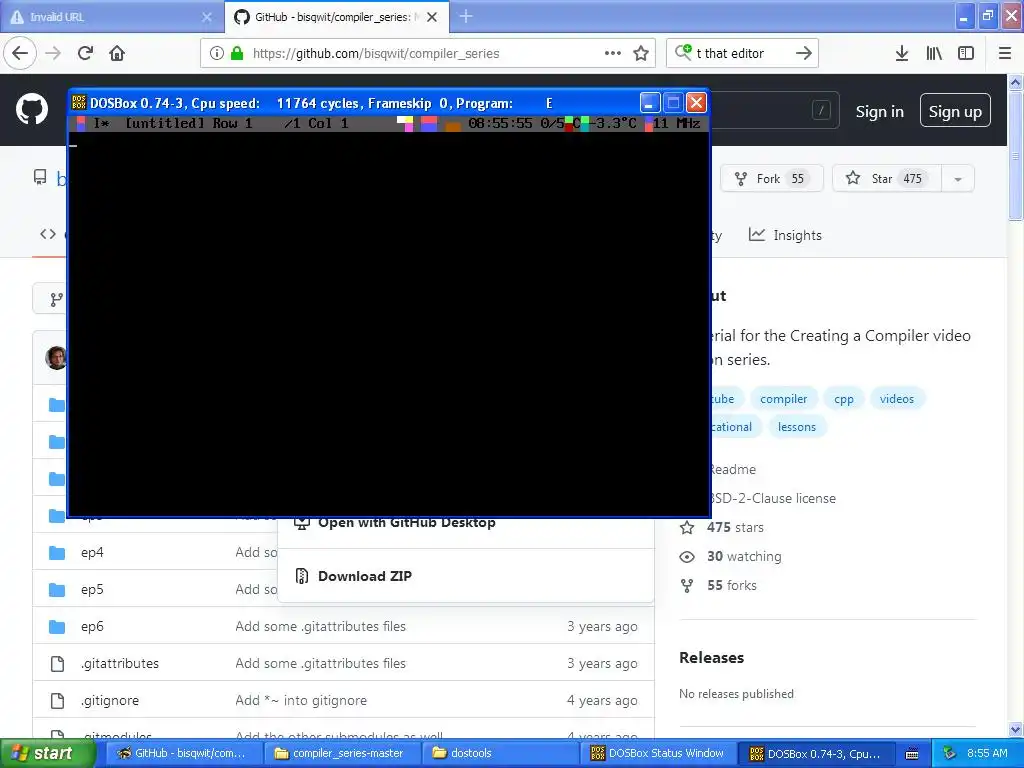
Task: Open the ep5 folder link
Action: coord(92,590)
